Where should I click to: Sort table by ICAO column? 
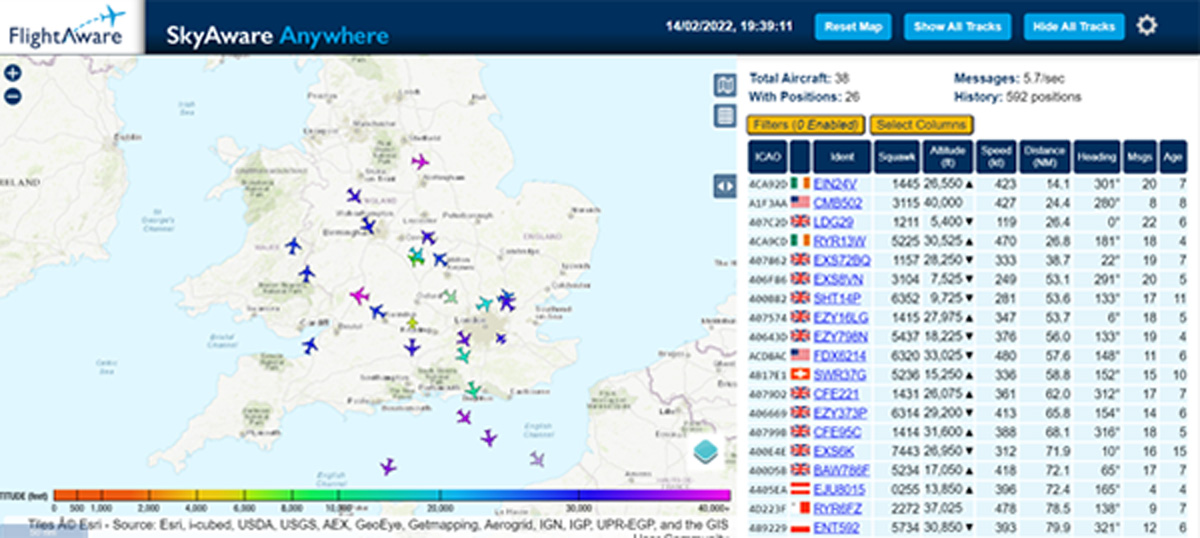click(768, 157)
